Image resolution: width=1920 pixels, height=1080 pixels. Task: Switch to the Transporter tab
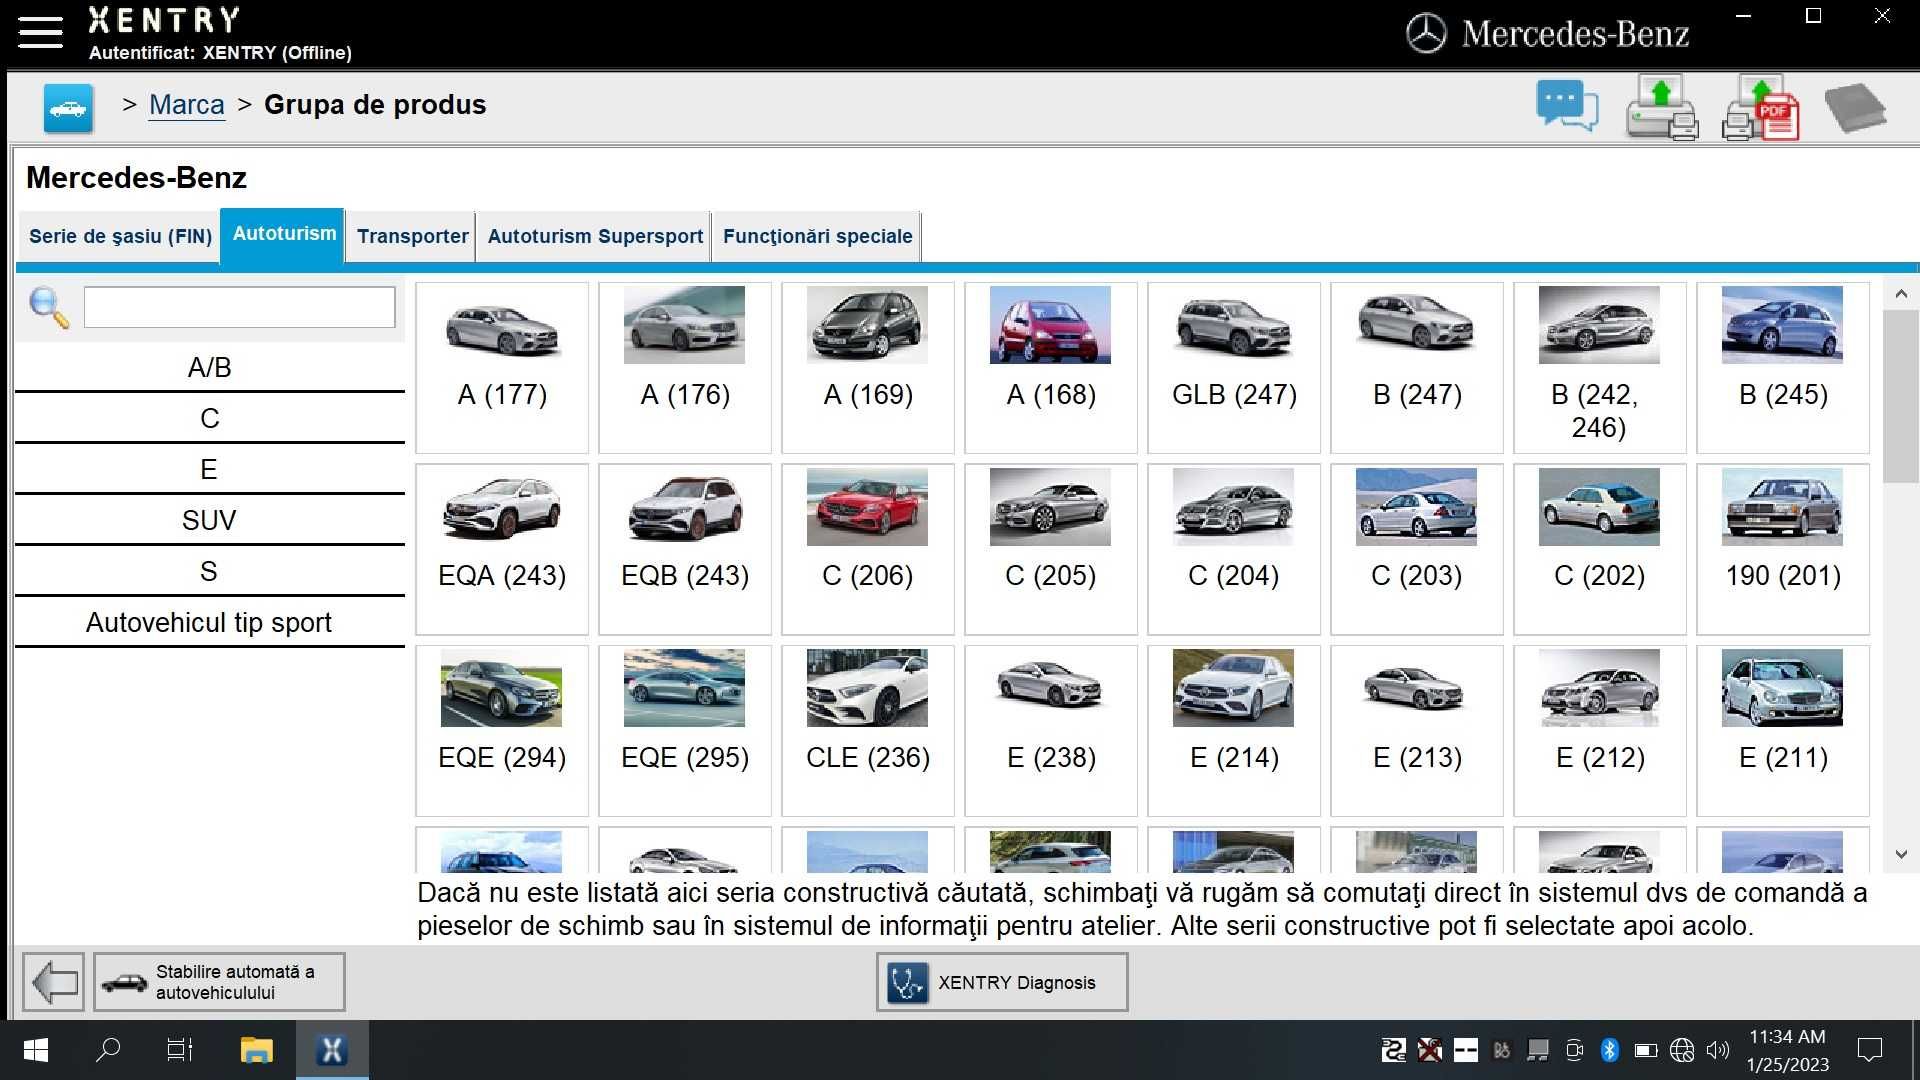coord(412,237)
